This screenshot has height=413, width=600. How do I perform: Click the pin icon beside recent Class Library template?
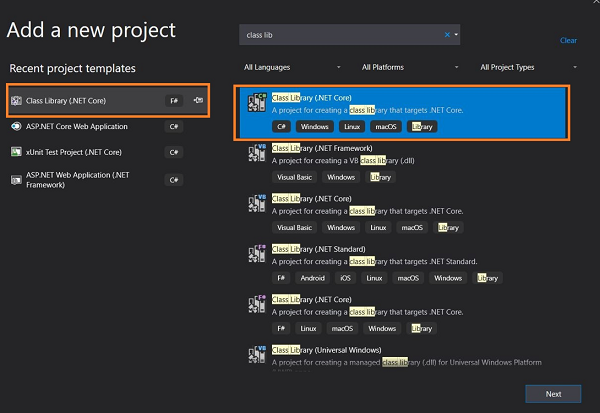[198, 100]
